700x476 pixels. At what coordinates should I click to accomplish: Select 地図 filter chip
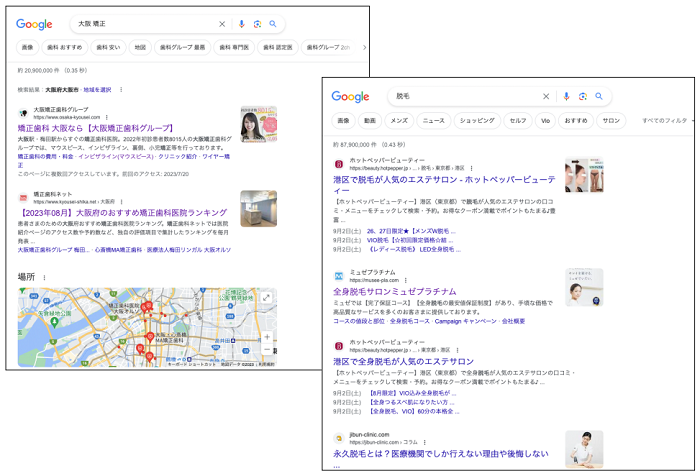coord(140,47)
